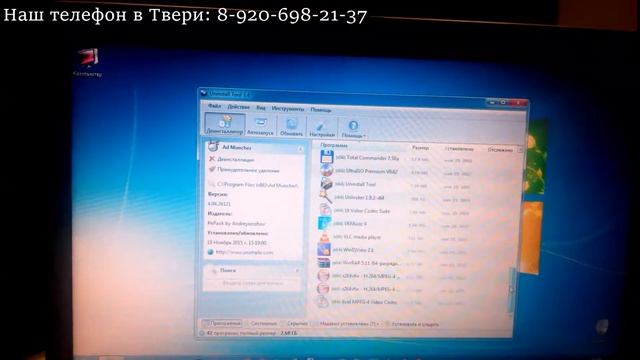Collapse the Ad Muncher details panel
This screenshot has width=640, height=360.
point(300,149)
